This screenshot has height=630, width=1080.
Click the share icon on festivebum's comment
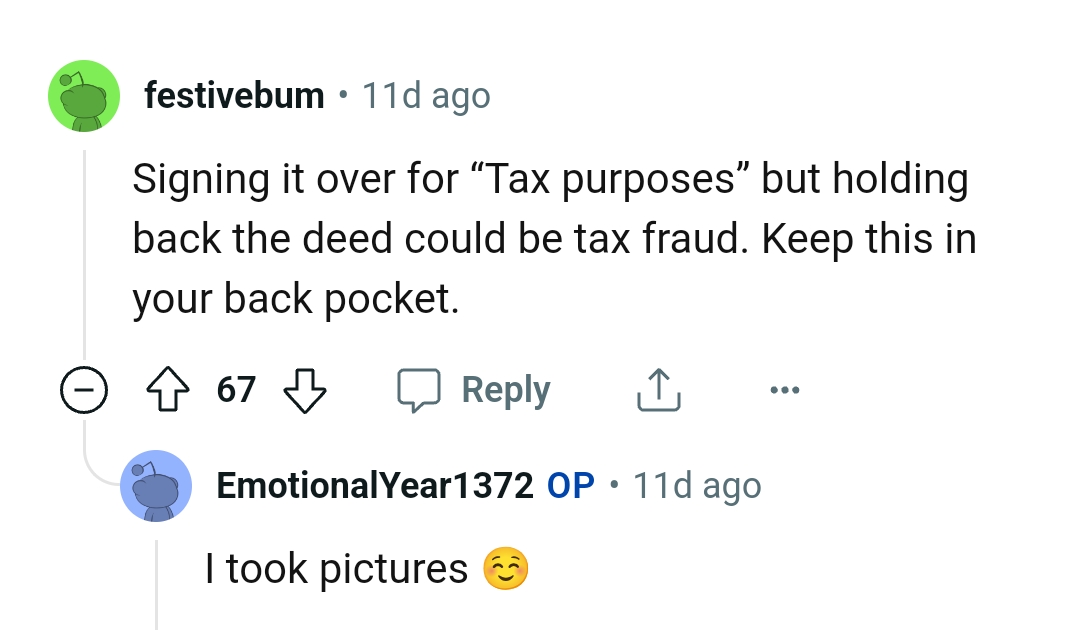point(658,389)
